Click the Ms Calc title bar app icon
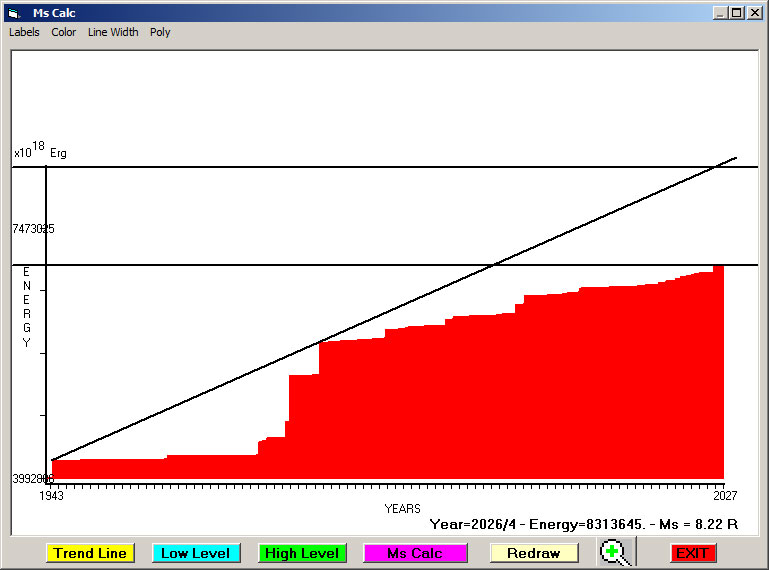The height and width of the screenshot is (570, 769). coord(13,13)
